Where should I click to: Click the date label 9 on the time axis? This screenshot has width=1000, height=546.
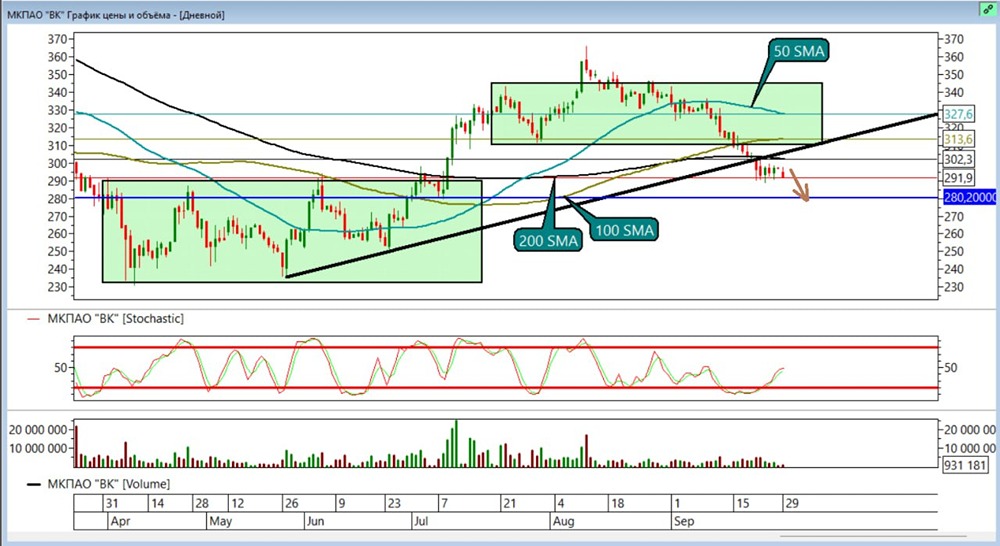[x=341, y=503]
